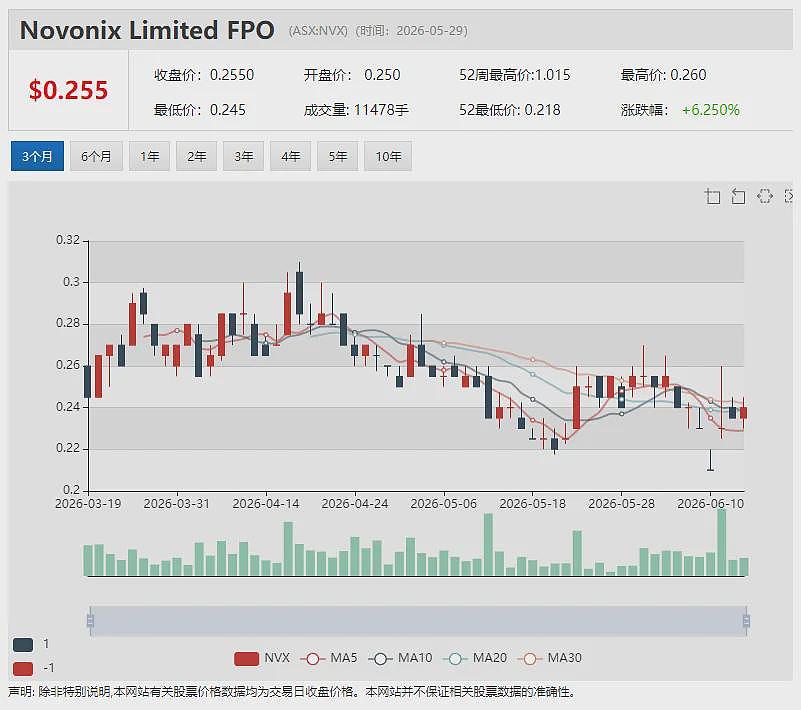The image size is (801, 710).
Task: Click the disclaimer text starting 声明
Action: pos(292,692)
